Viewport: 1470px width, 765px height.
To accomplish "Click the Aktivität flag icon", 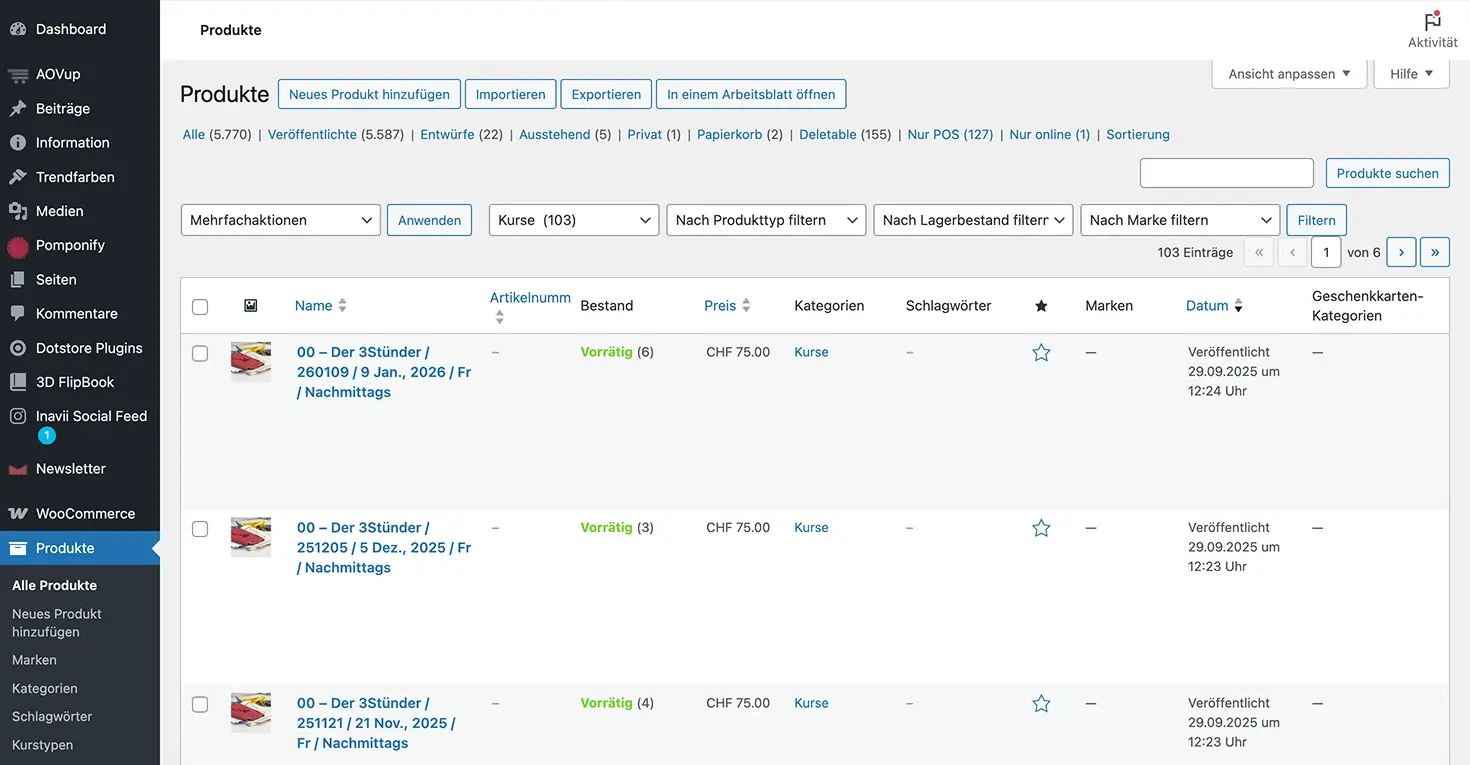I will click(1432, 22).
